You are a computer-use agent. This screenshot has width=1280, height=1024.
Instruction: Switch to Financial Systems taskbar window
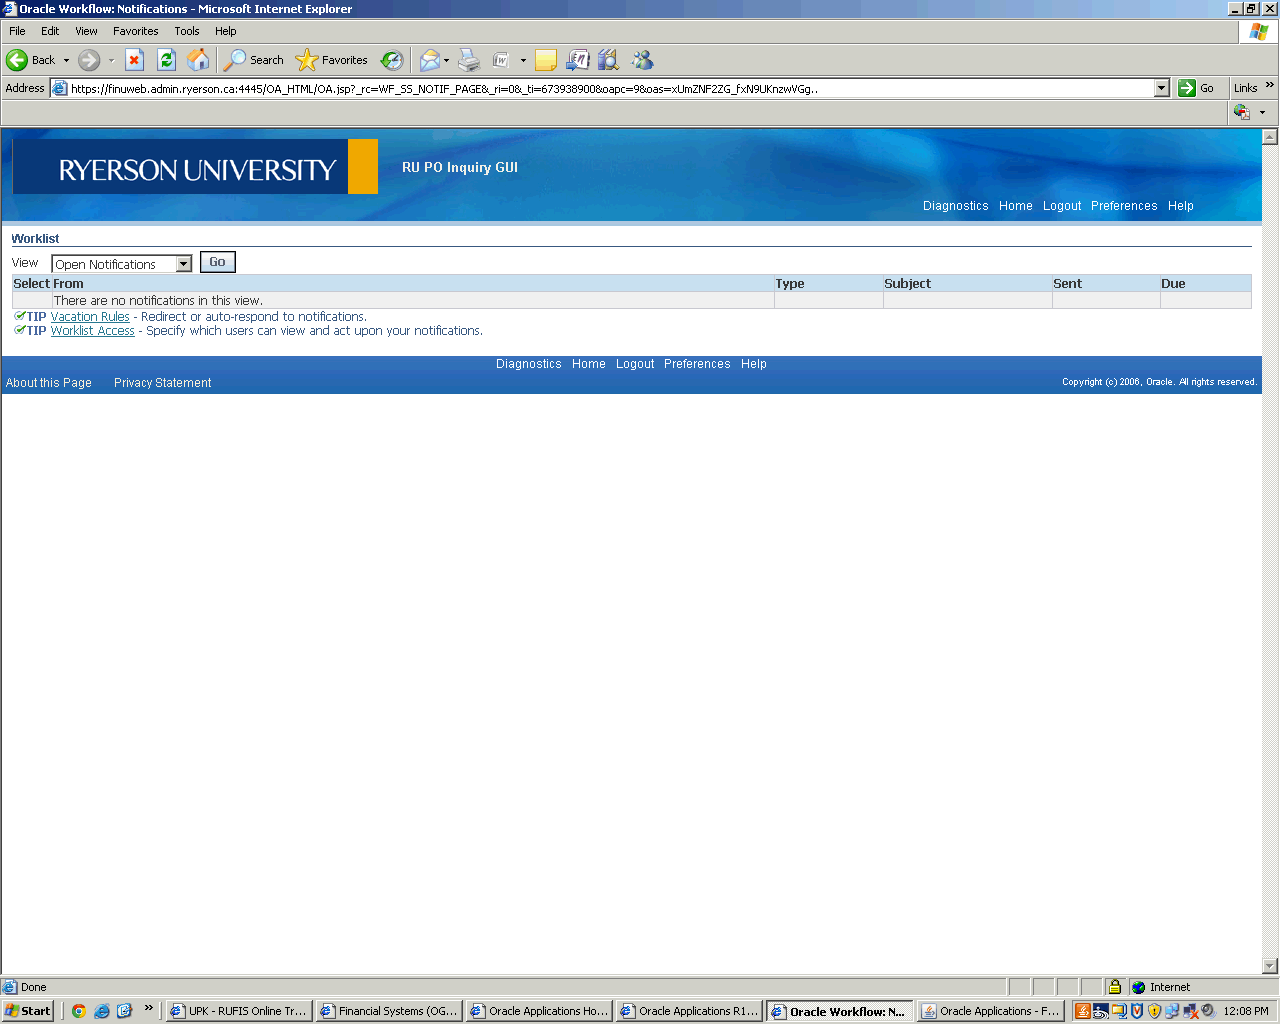click(x=389, y=1011)
